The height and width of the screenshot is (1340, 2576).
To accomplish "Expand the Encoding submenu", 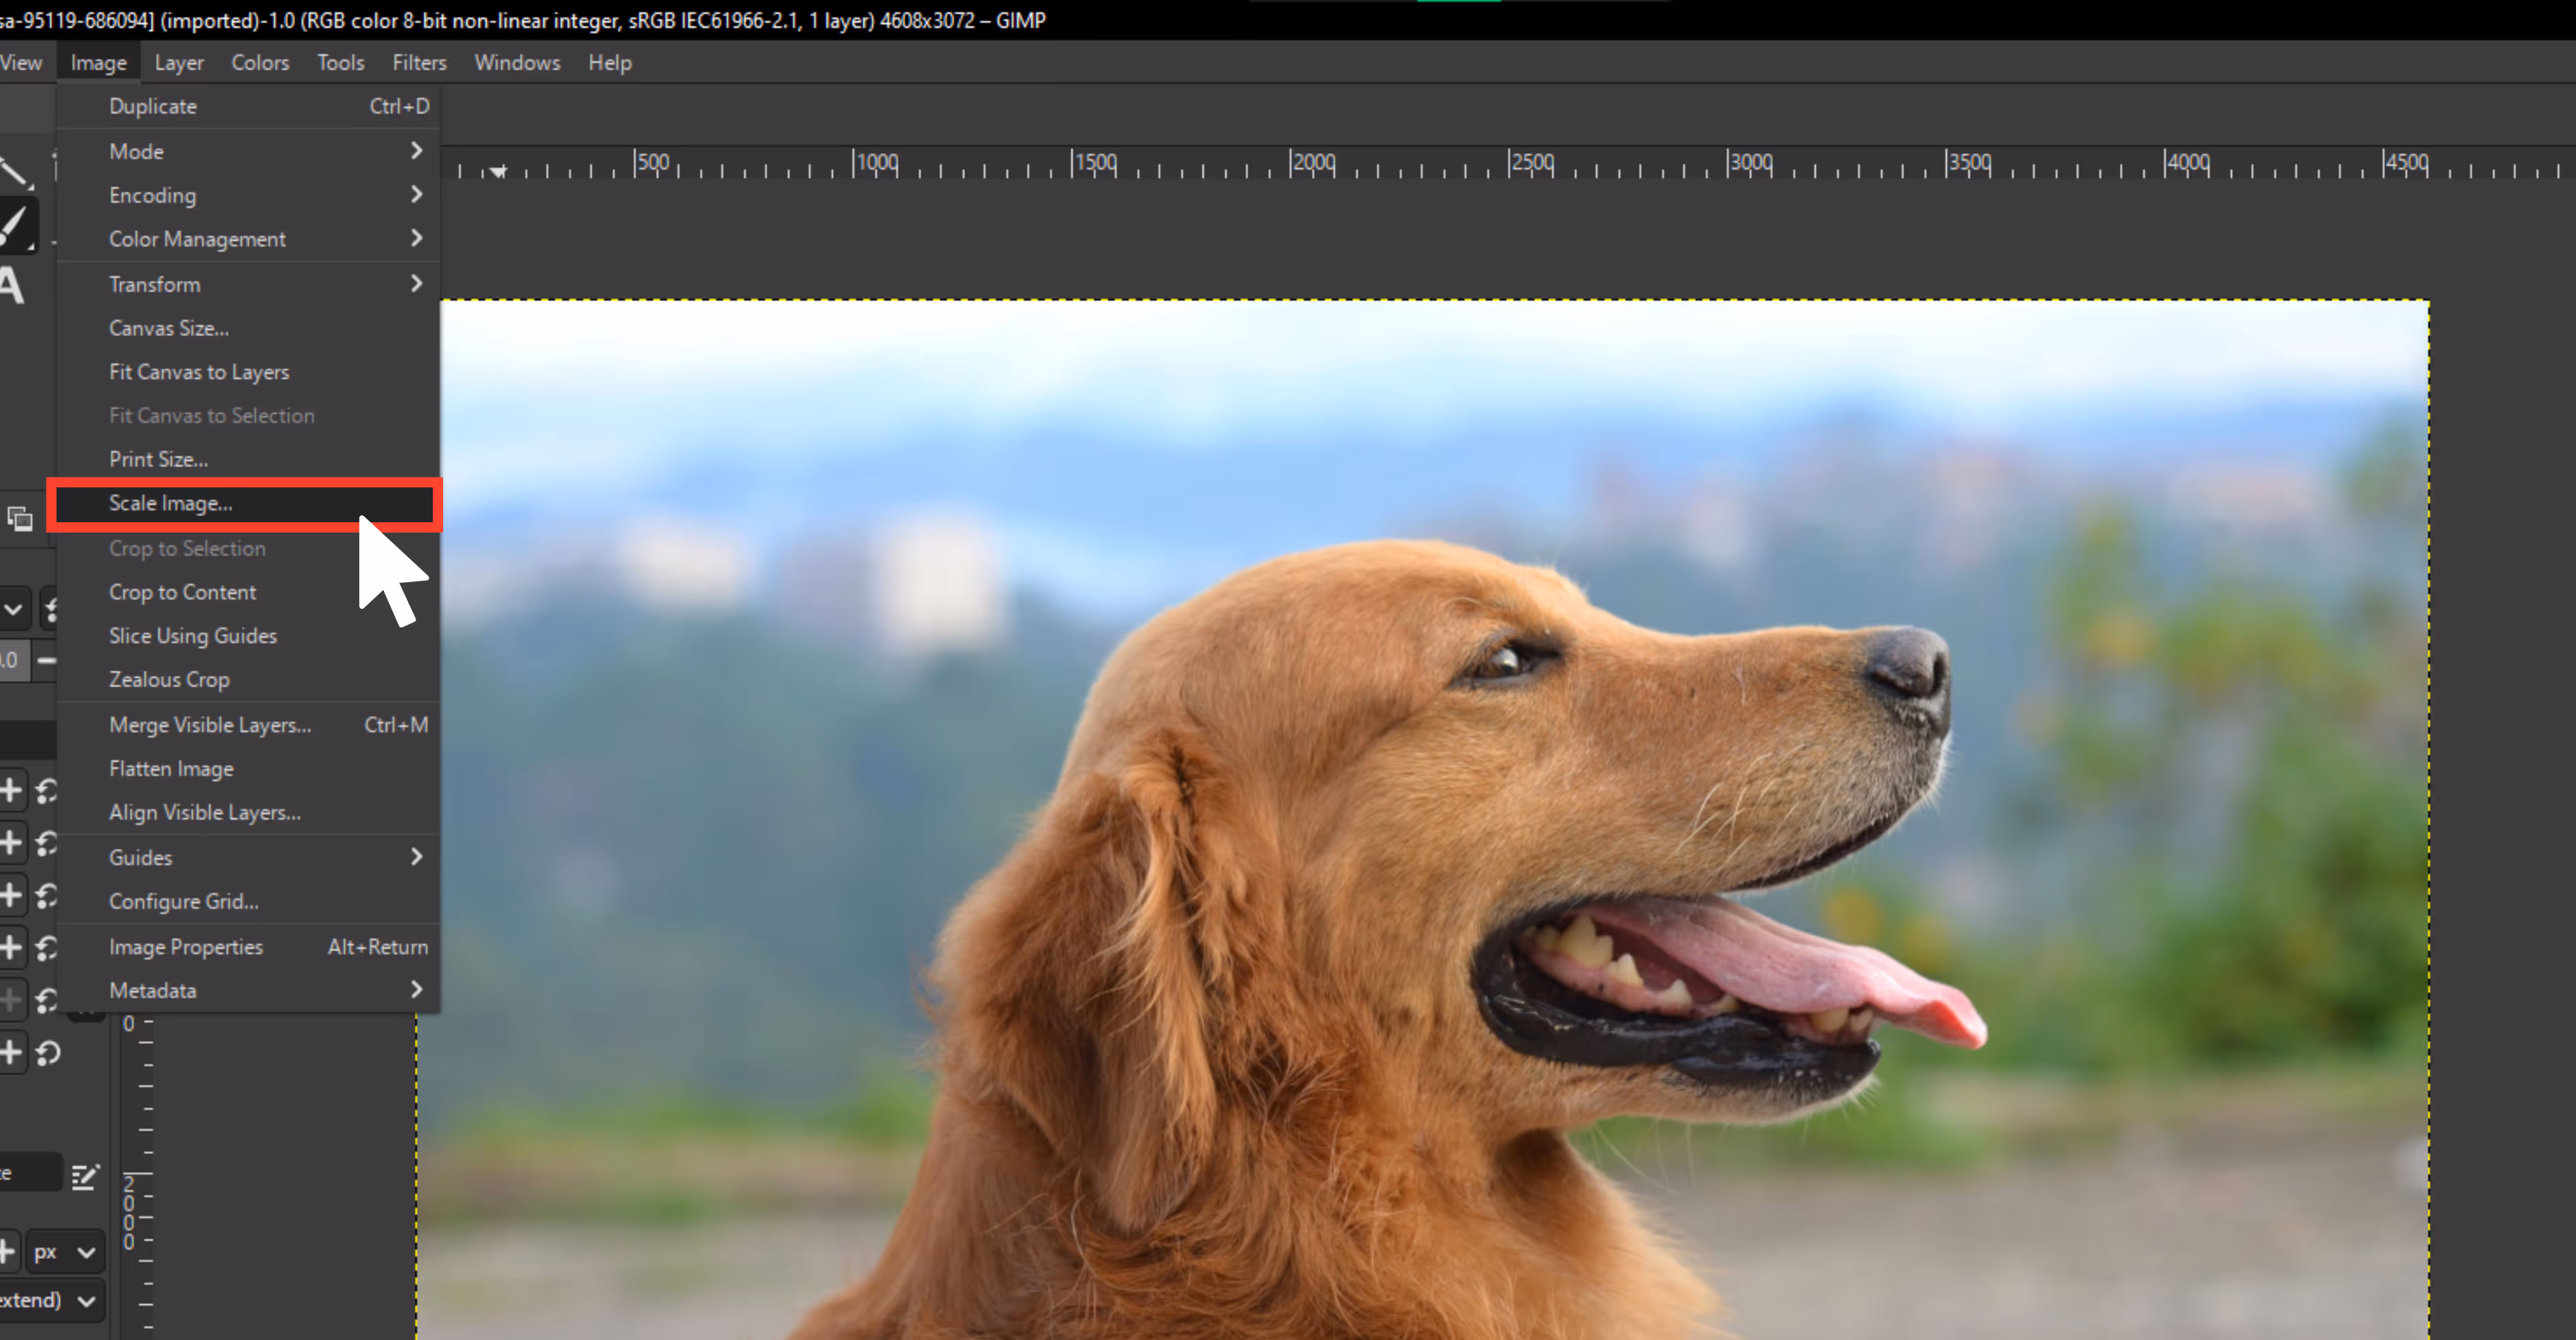I will pos(248,195).
